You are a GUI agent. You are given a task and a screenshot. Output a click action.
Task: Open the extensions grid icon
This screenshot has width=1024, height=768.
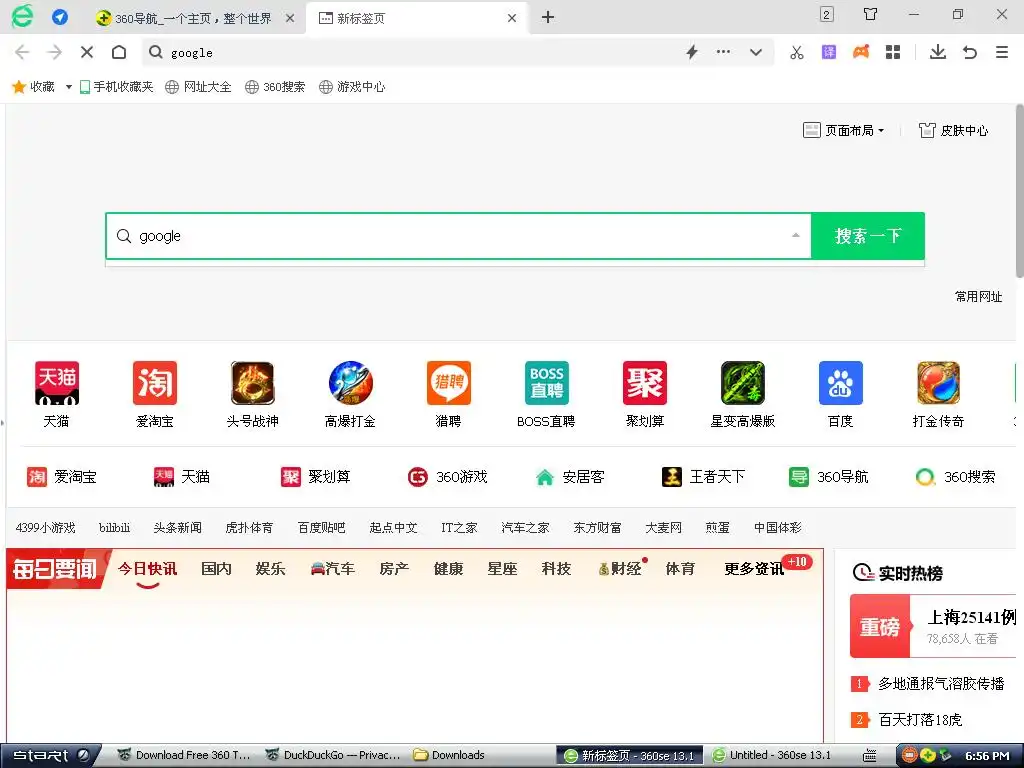893,52
